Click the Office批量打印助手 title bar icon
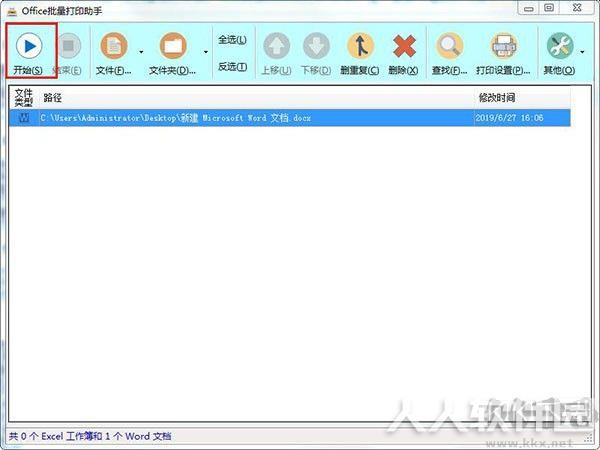 tap(12, 11)
